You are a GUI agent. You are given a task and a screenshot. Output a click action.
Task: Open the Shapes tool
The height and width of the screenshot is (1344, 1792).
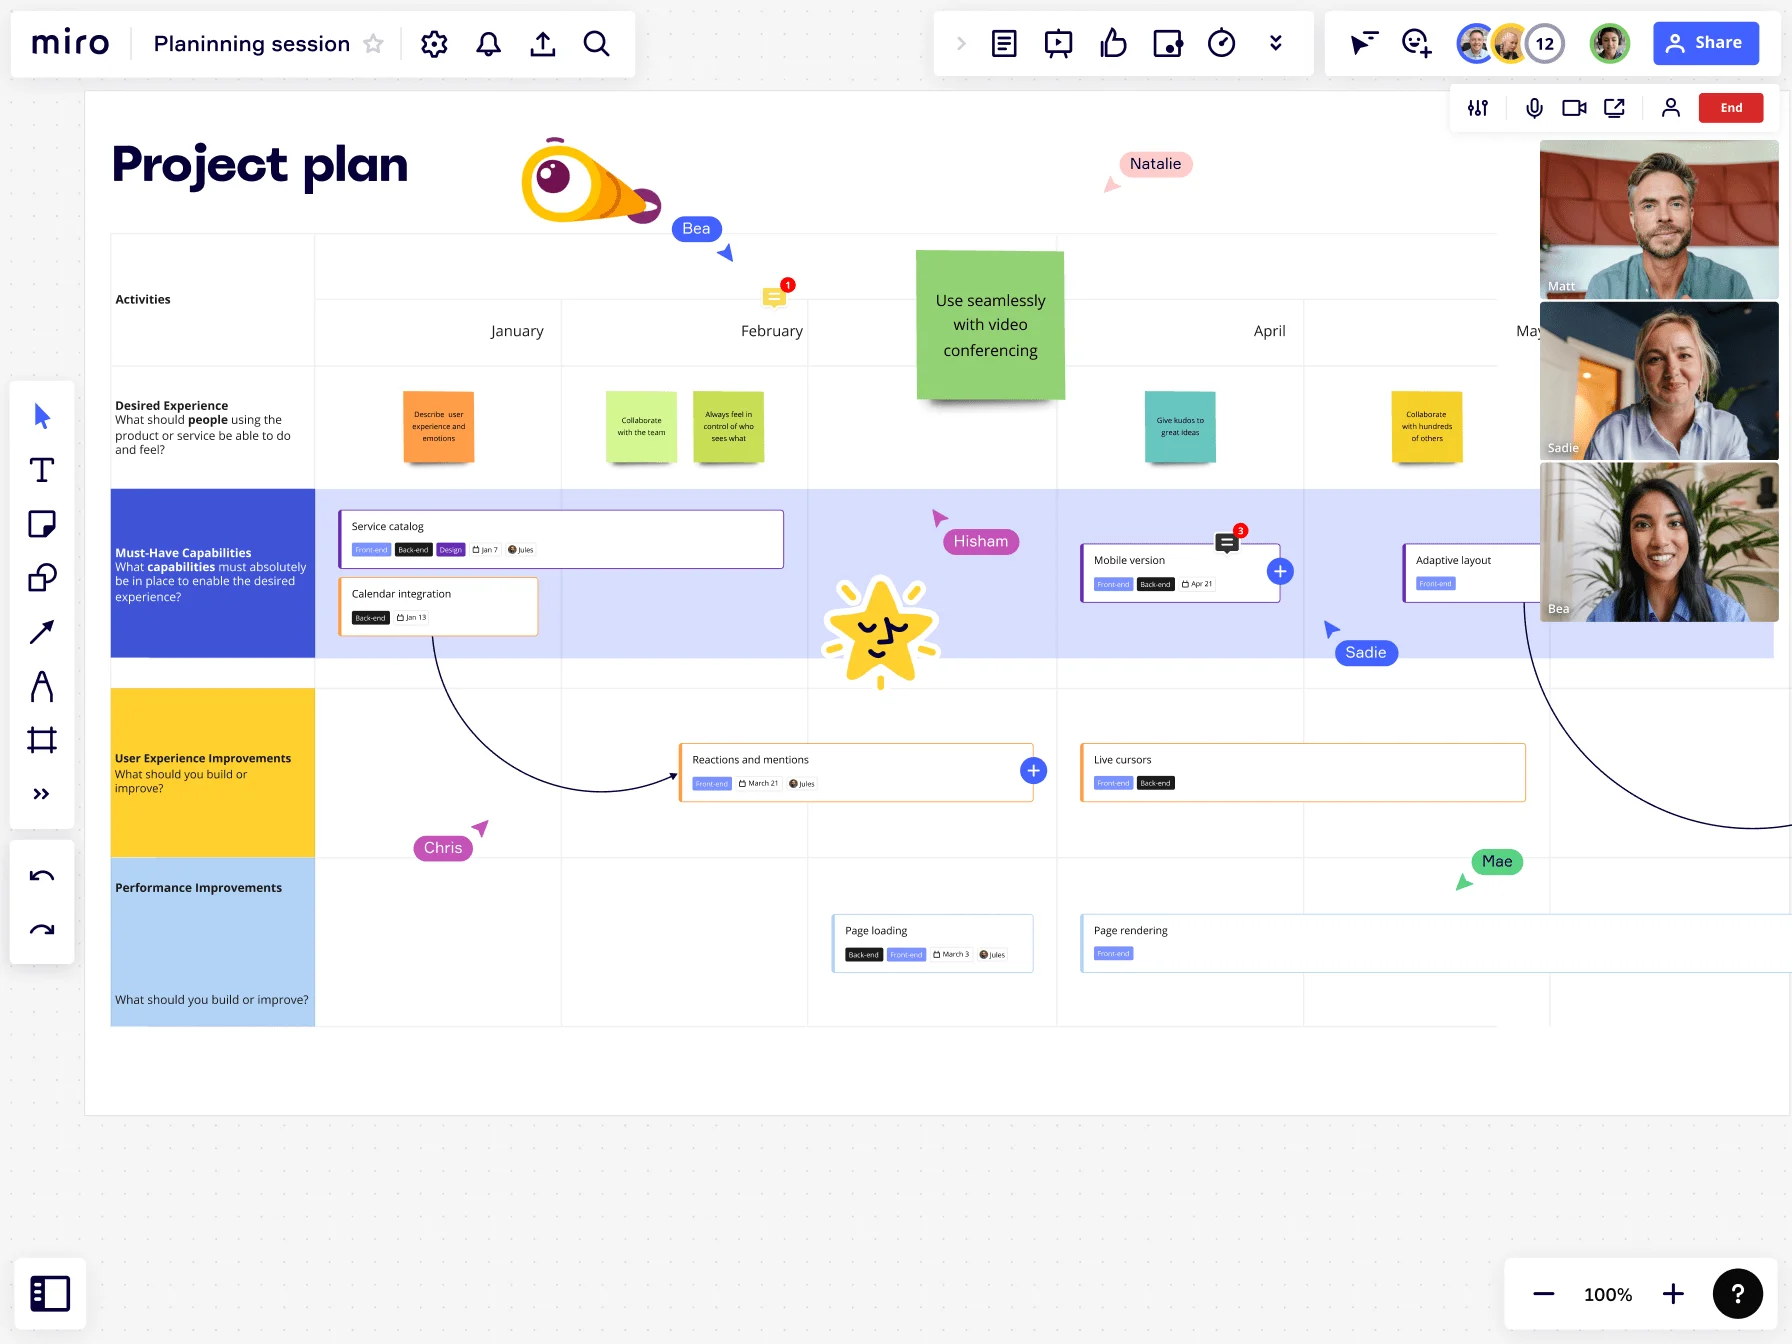(42, 577)
